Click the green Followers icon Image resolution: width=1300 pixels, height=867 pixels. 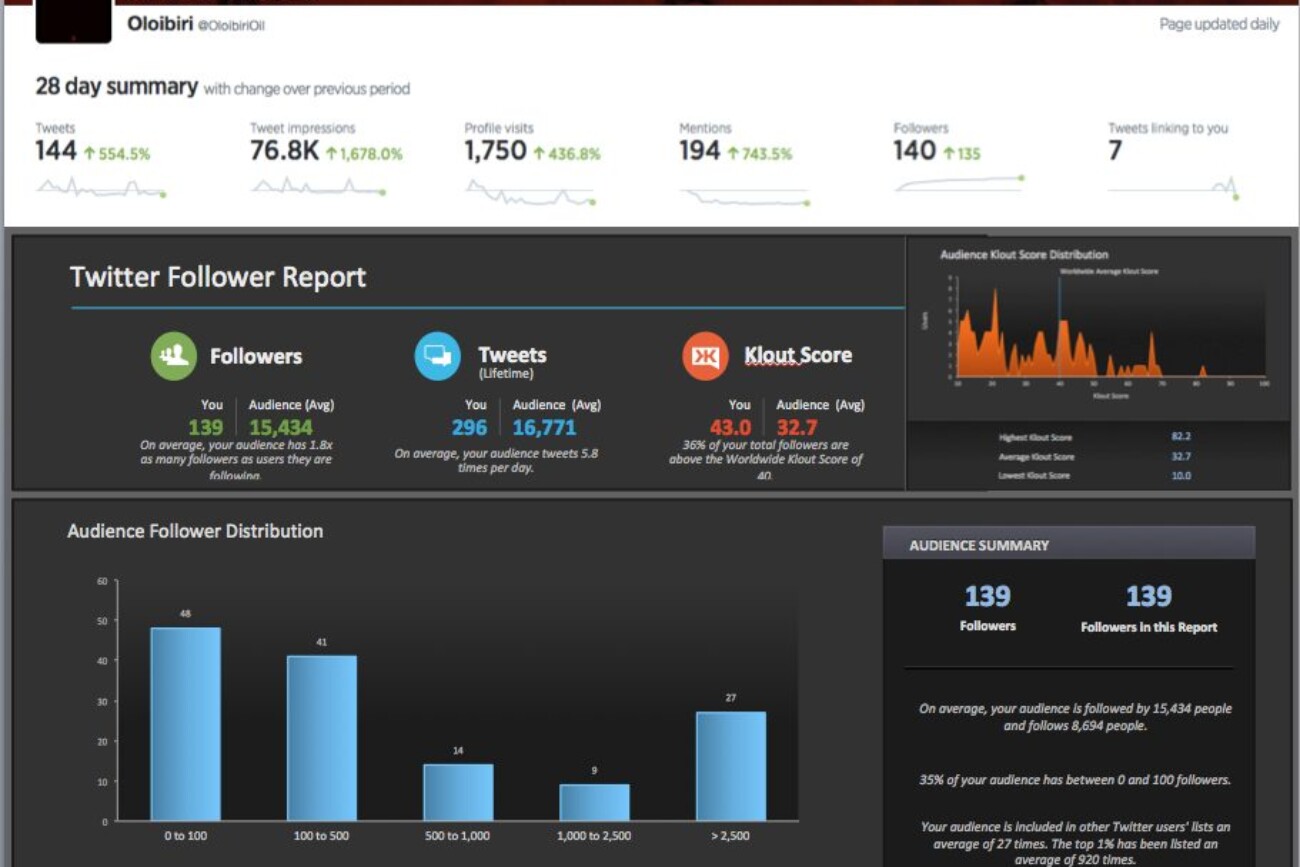tap(174, 357)
